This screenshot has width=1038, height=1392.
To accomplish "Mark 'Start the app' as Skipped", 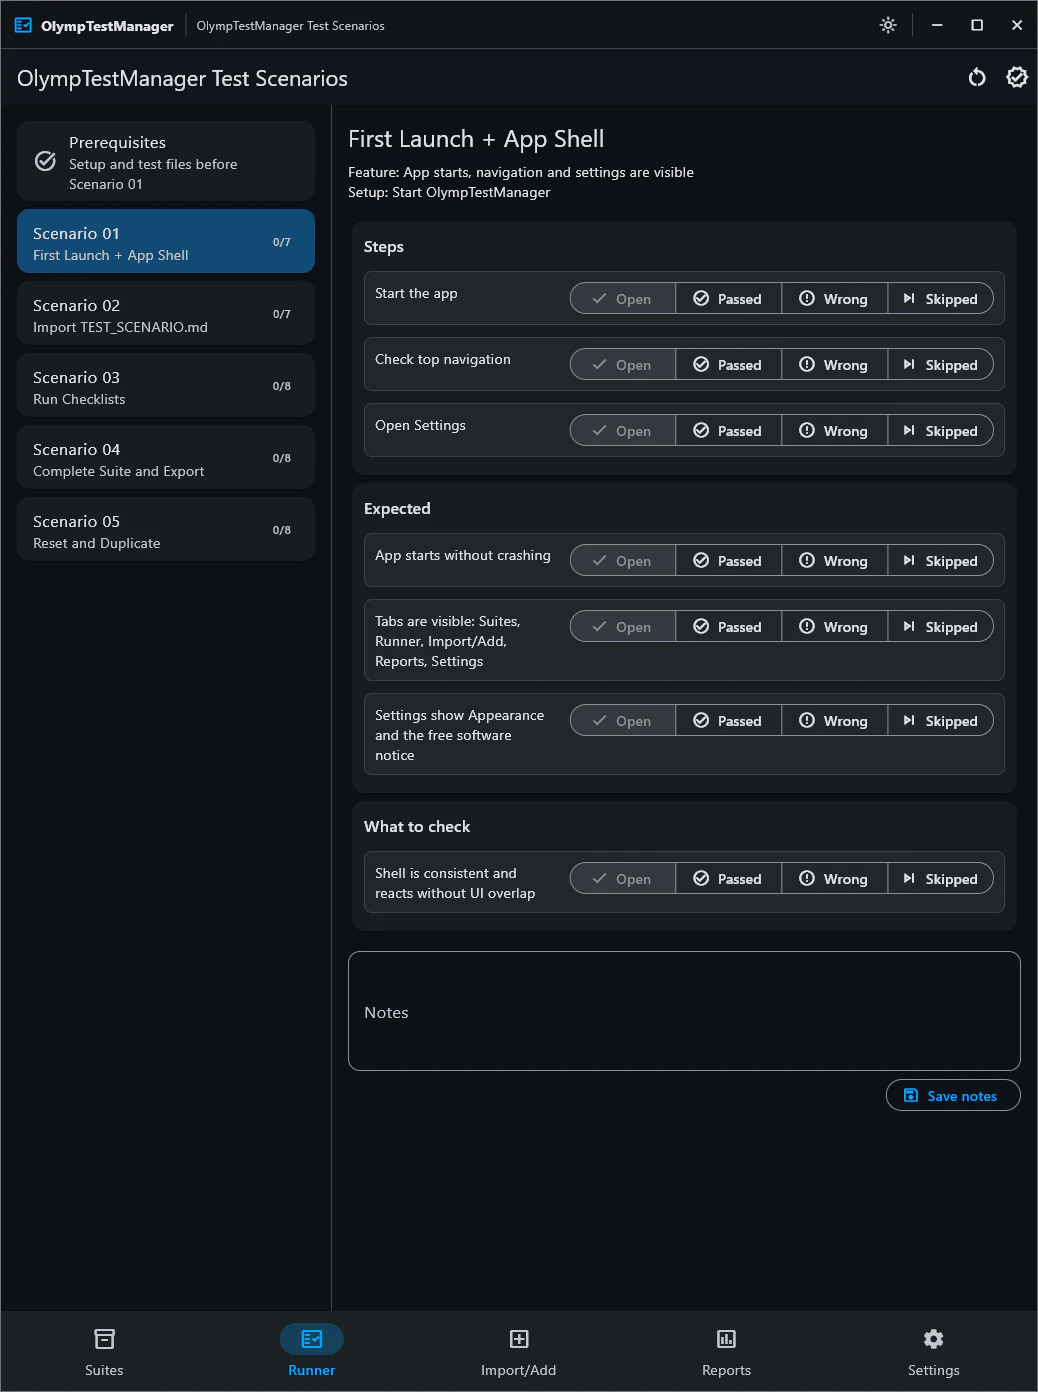I will click(x=941, y=298).
